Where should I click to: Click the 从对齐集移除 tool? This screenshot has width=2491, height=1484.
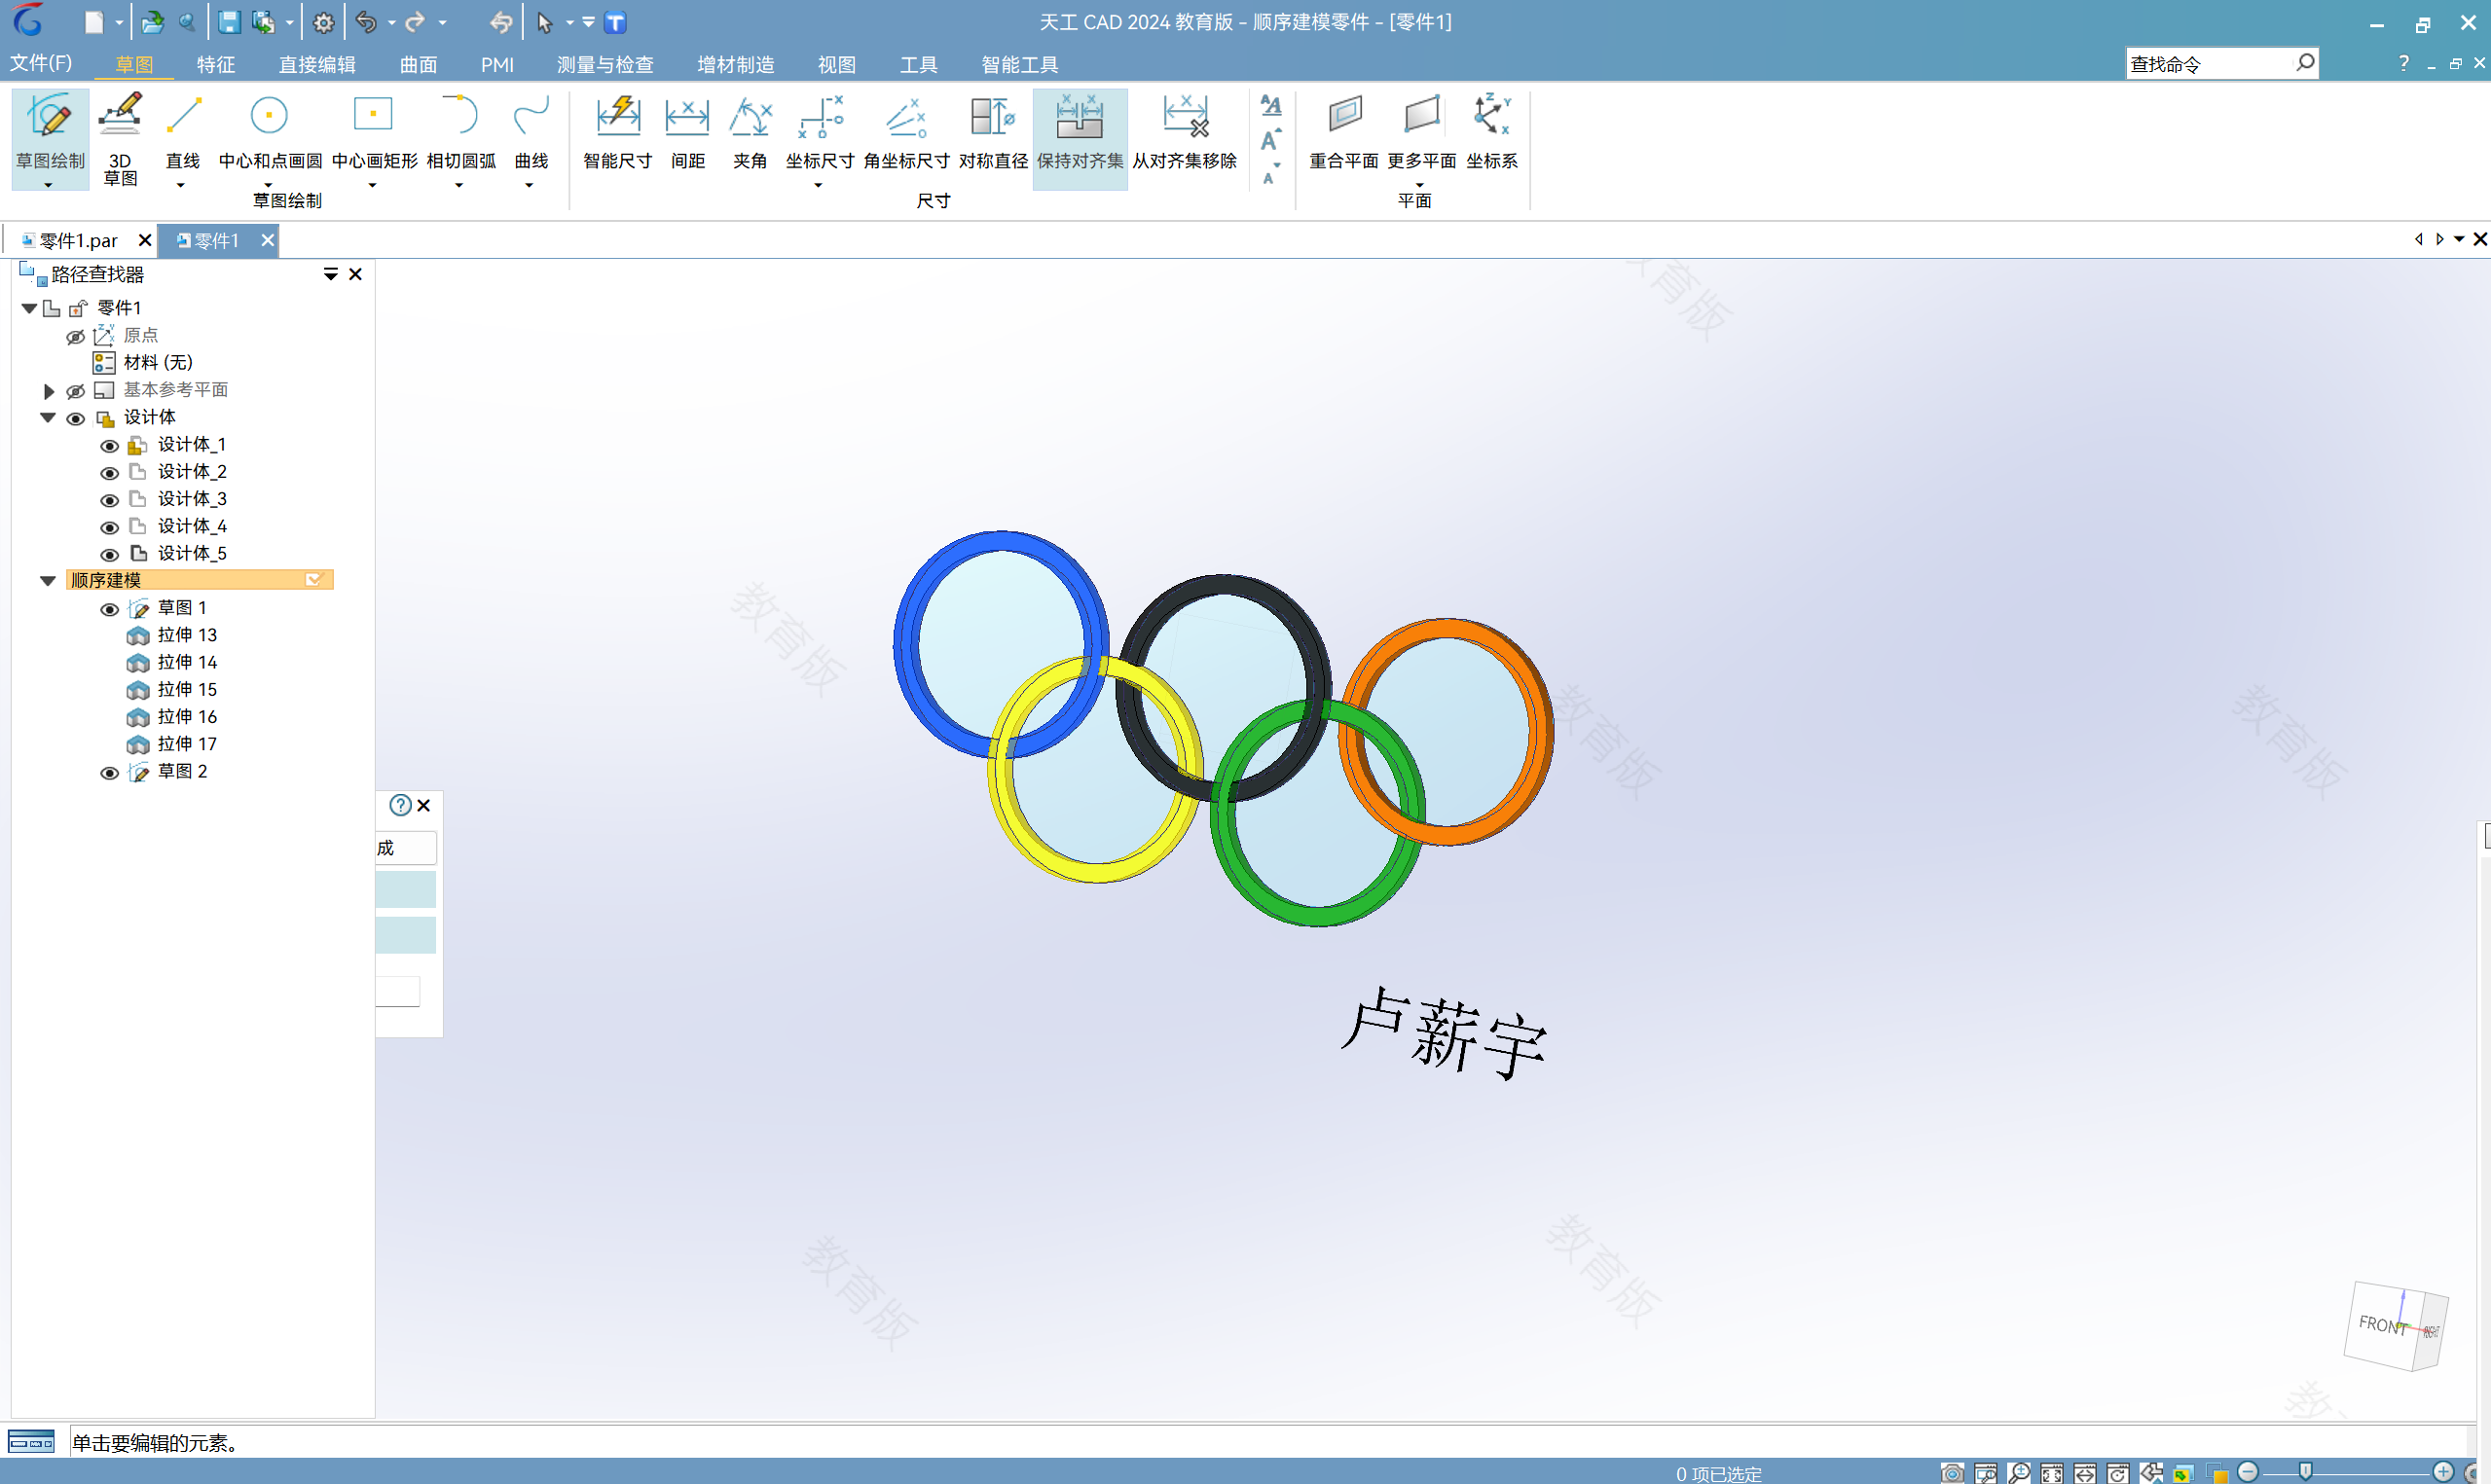[x=1185, y=134]
